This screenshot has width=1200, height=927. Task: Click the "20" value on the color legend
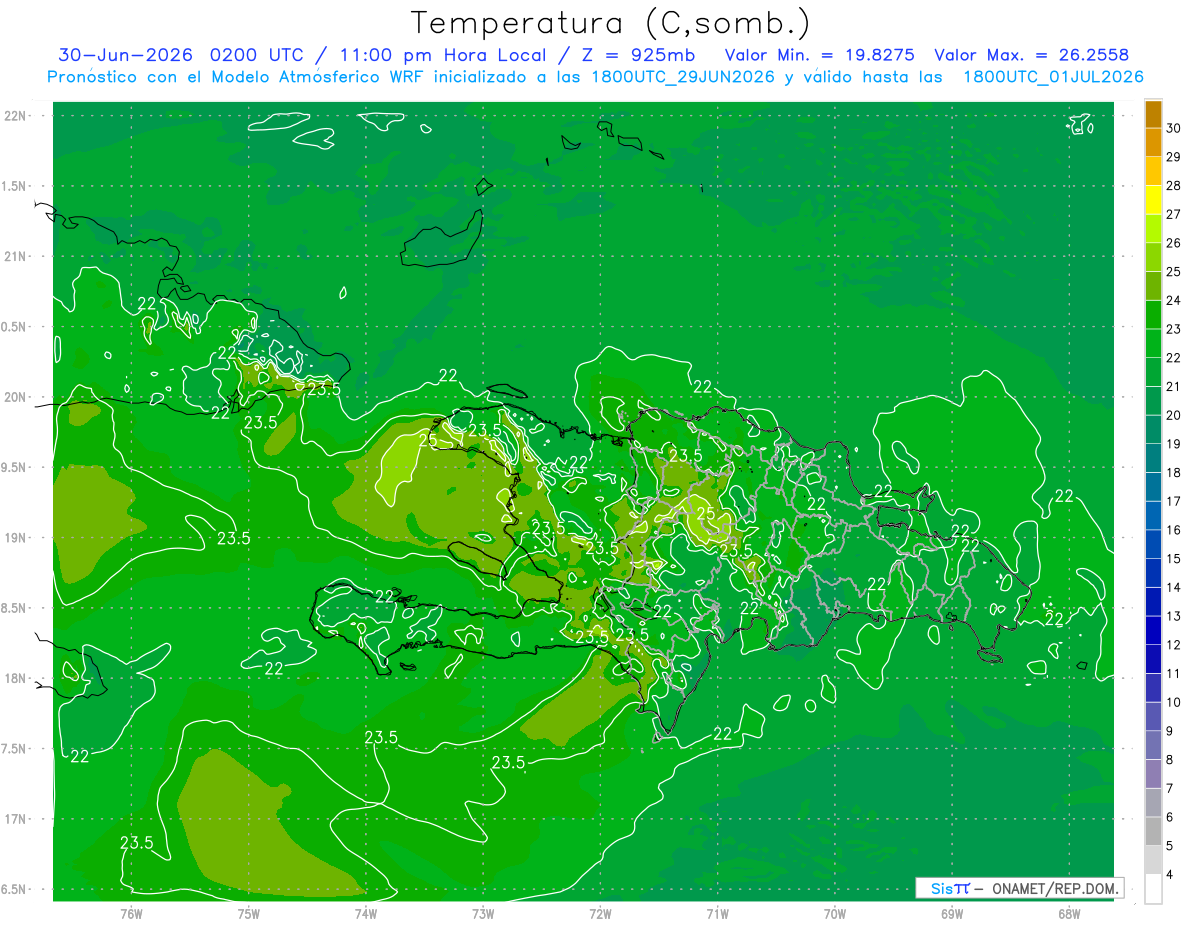coord(1174,415)
